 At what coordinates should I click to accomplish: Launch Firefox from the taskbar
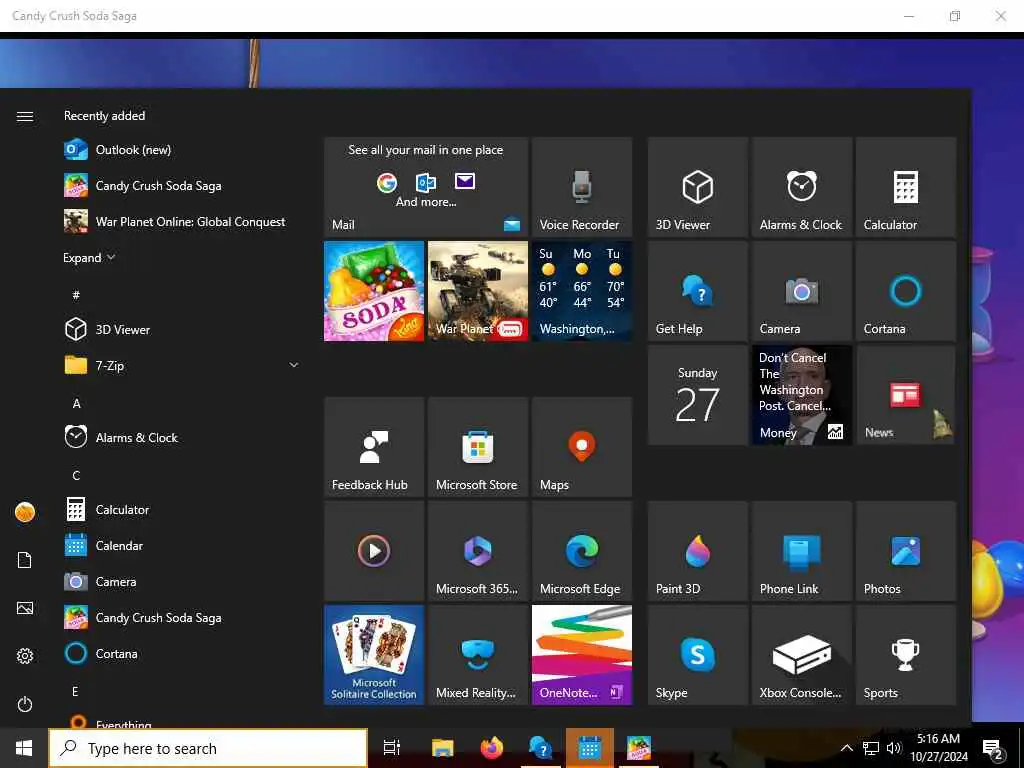492,748
